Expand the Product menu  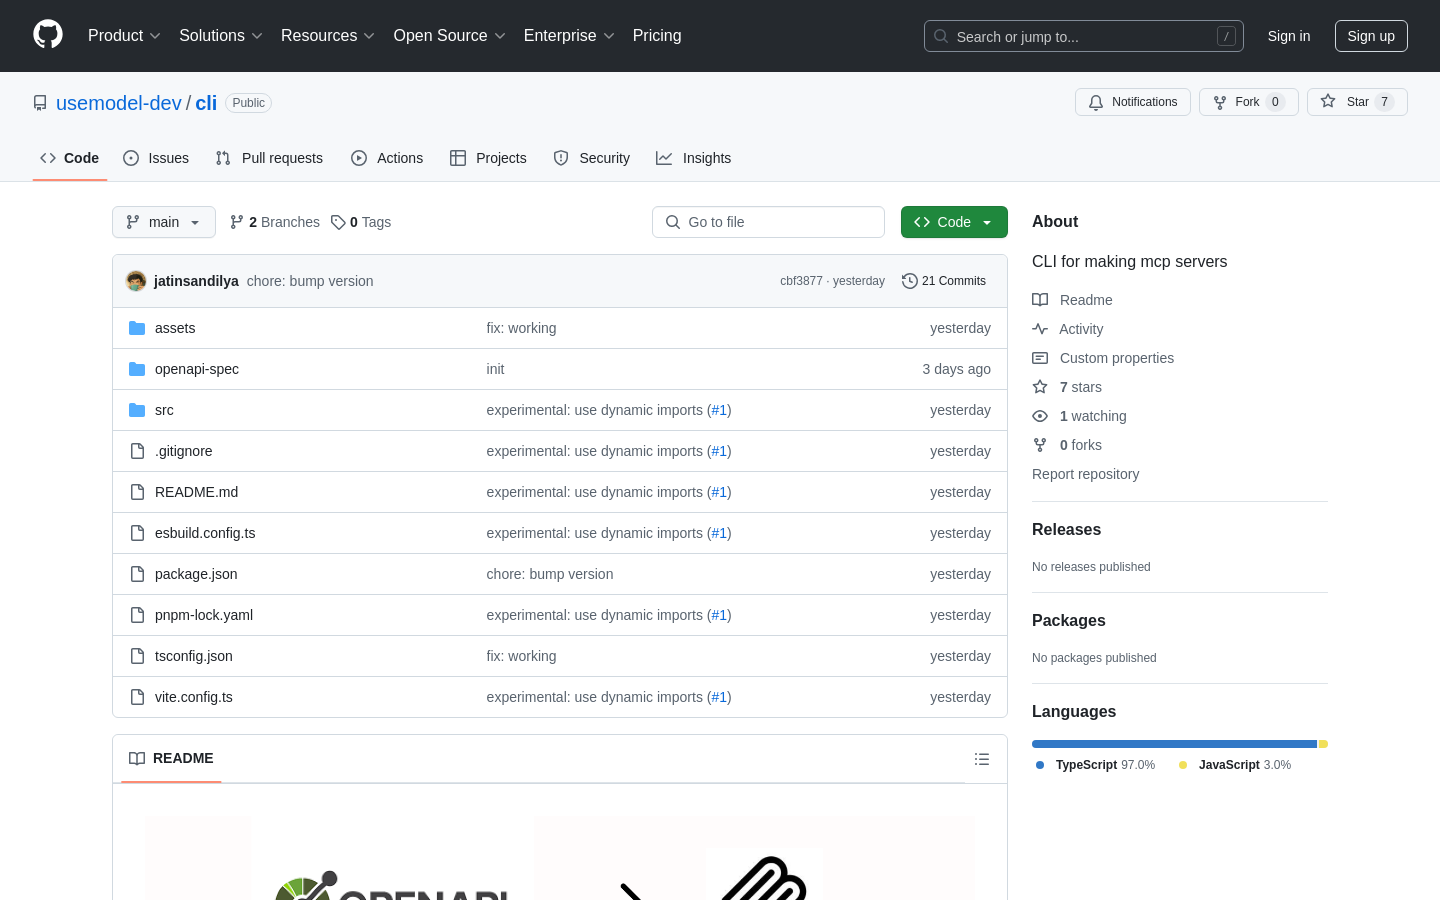pyautogui.click(x=124, y=36)
